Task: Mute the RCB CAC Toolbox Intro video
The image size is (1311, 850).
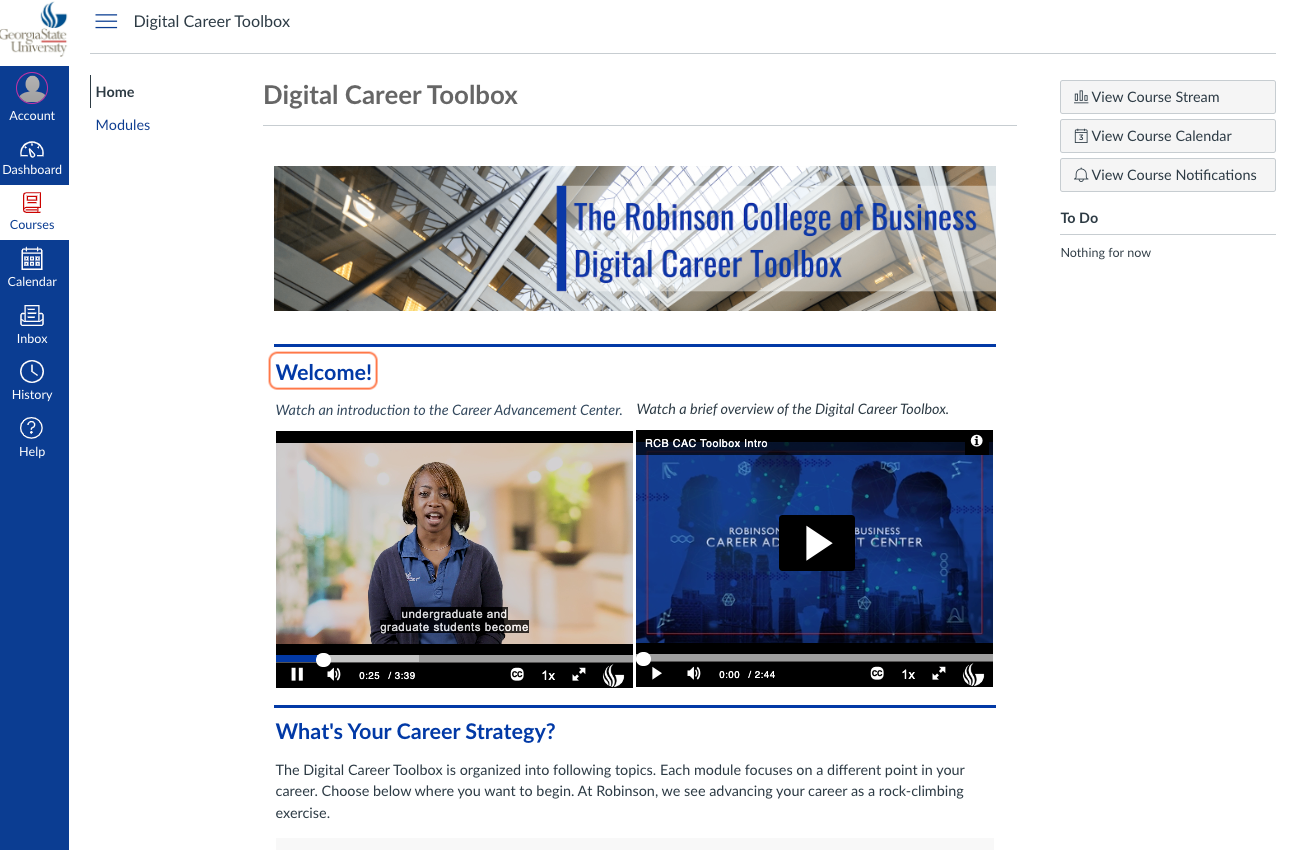Action: pyautogui.click(x=694, y=675)
